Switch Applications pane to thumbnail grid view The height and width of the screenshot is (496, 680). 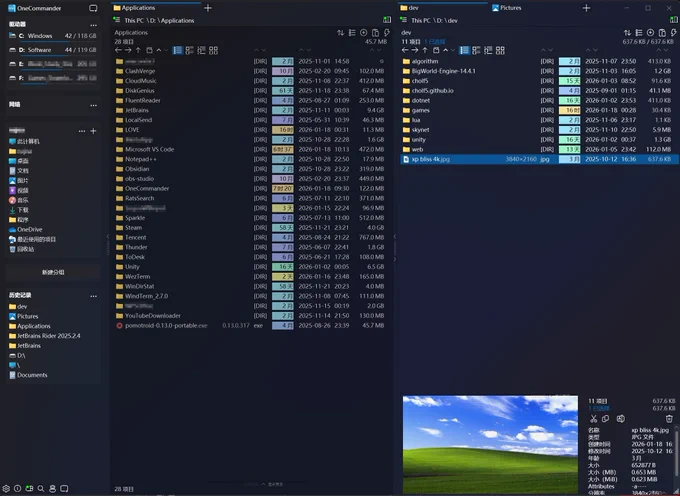[x=213, y=50]
